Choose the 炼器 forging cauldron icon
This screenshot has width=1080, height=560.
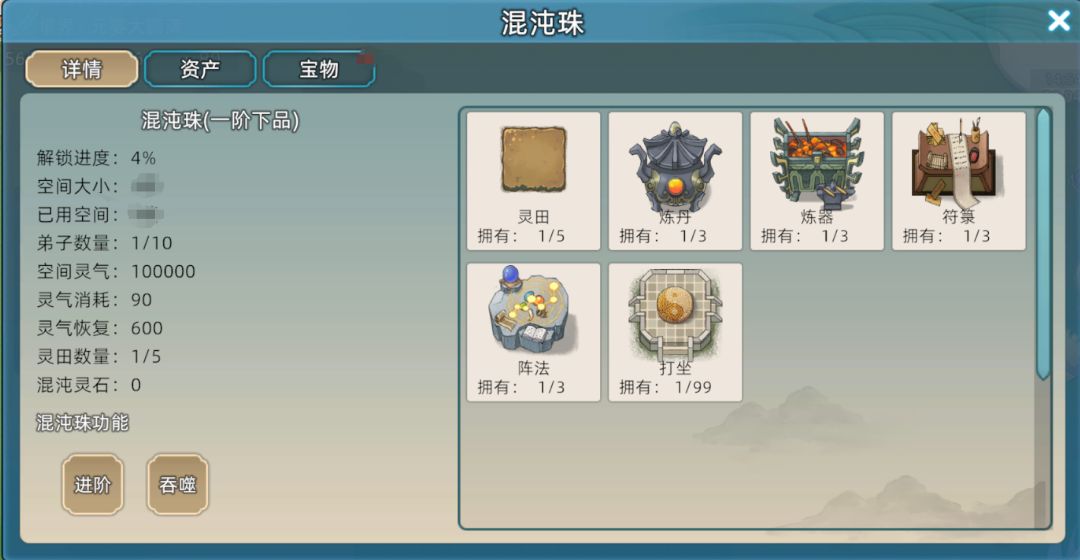tap(817, 163)
